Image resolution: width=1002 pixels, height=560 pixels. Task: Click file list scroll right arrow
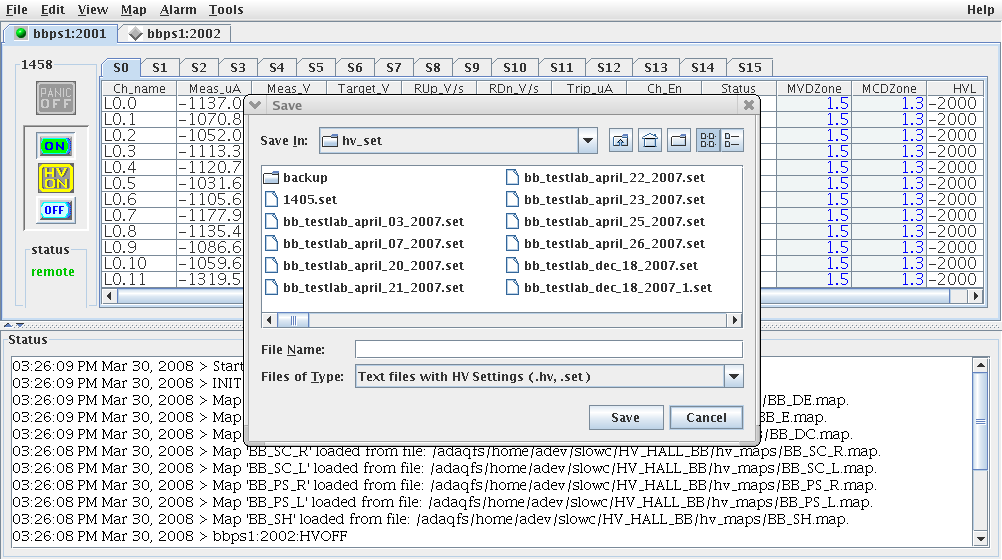(x=735, y=320)
